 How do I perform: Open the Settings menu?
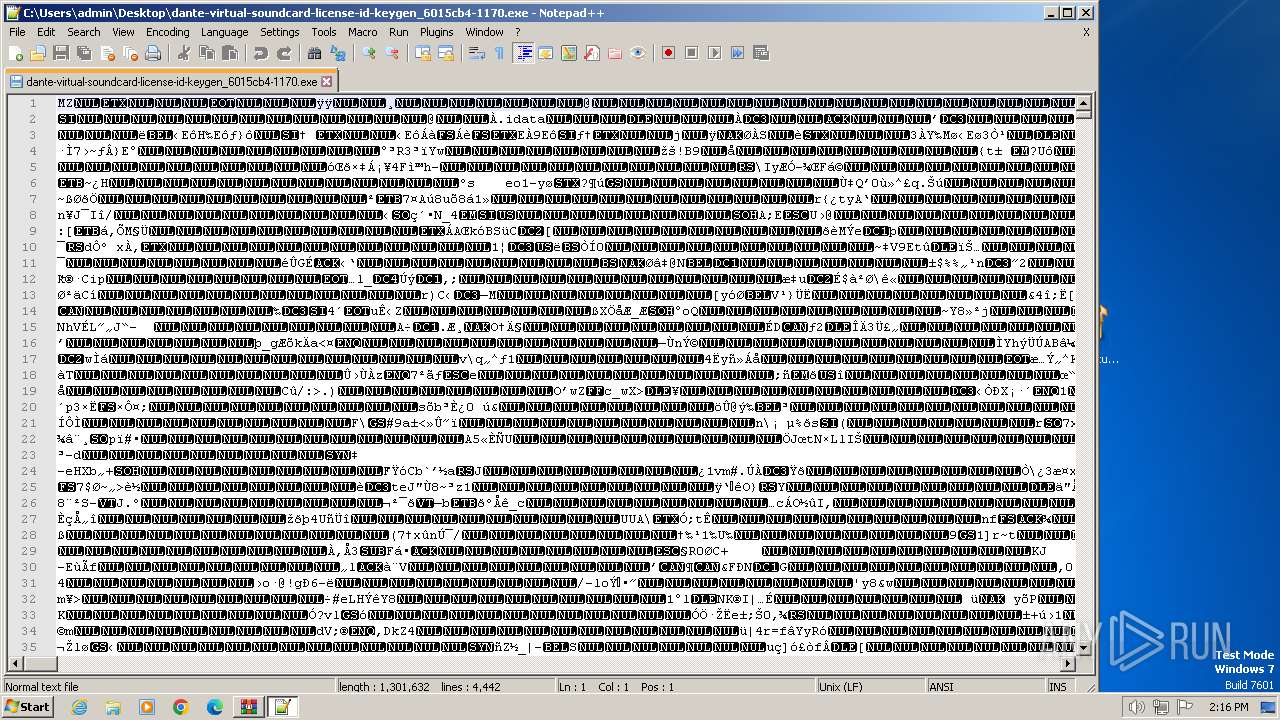tap(280, 32)
